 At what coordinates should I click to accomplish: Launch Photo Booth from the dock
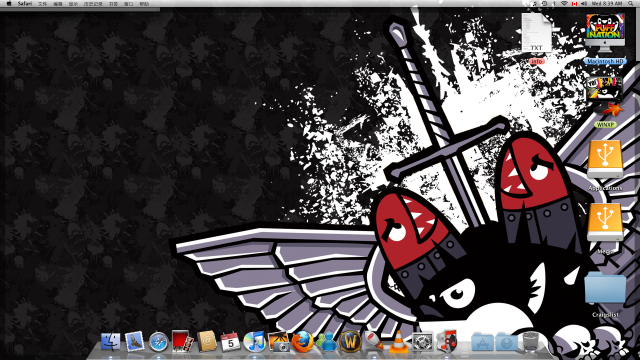182,341
